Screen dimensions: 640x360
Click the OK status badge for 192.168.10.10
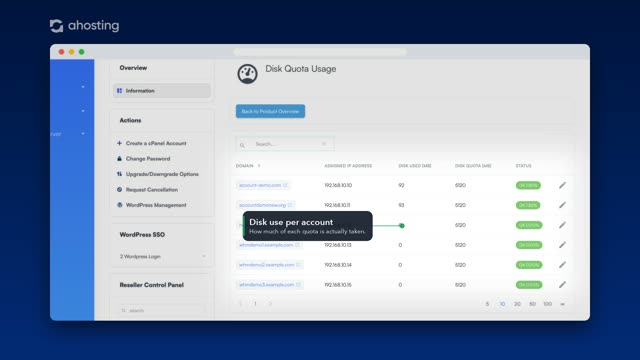tap(528, 185)
